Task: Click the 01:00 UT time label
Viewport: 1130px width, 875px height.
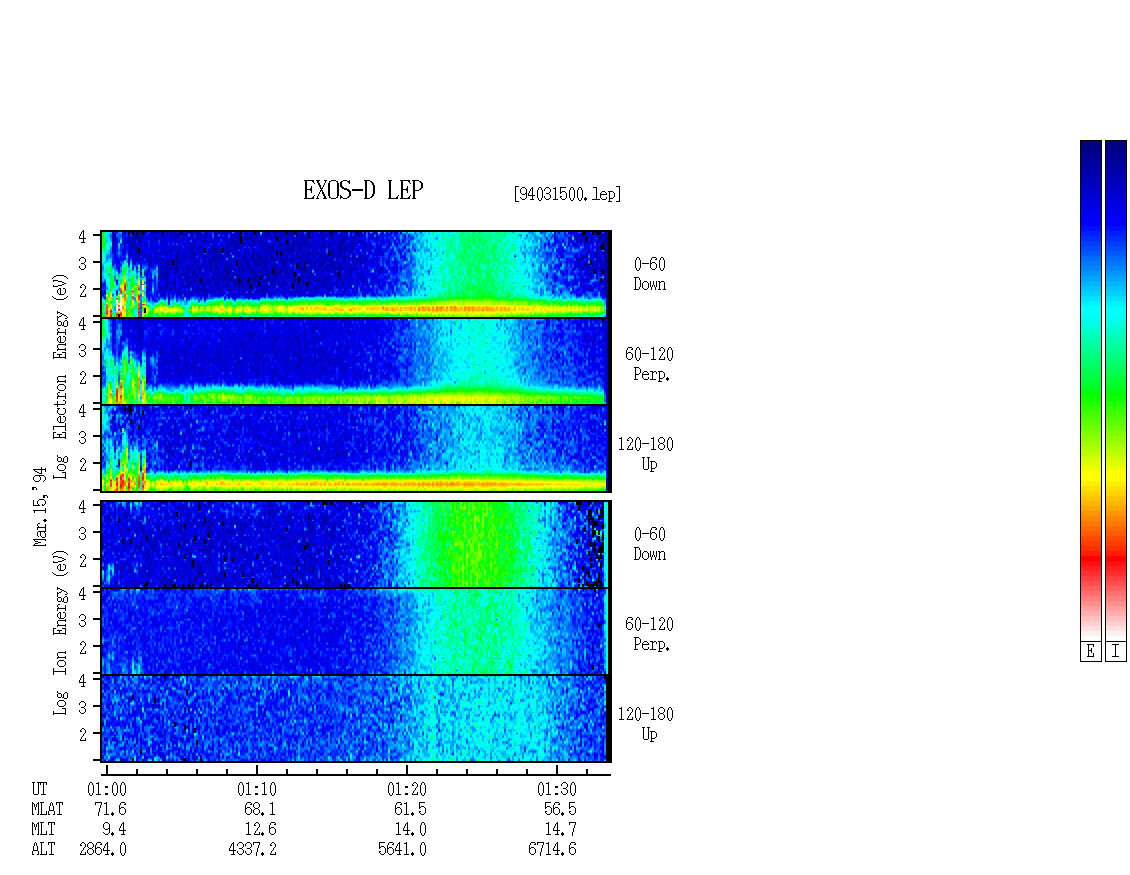Action: 107,789
